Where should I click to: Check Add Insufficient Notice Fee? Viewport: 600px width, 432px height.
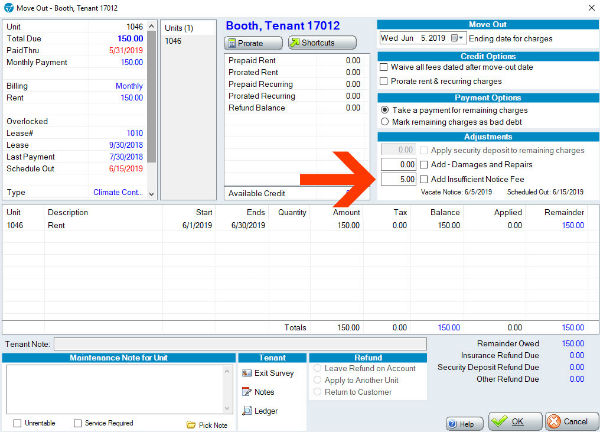point(424,179)
